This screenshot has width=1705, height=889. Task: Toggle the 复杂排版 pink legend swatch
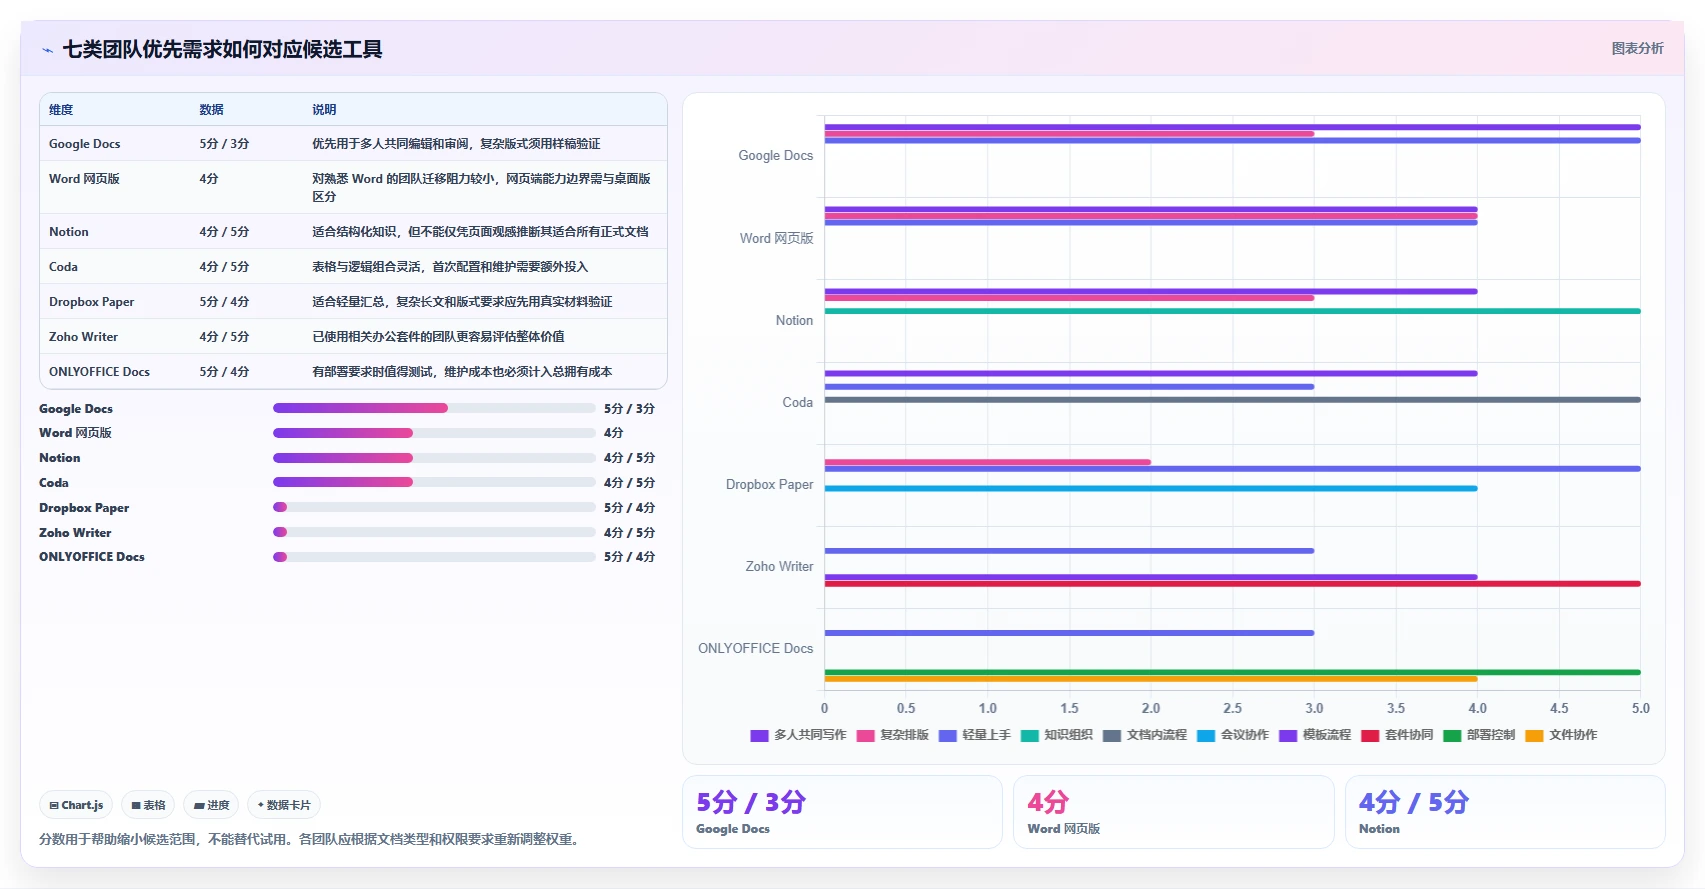(x=865, y=735)
